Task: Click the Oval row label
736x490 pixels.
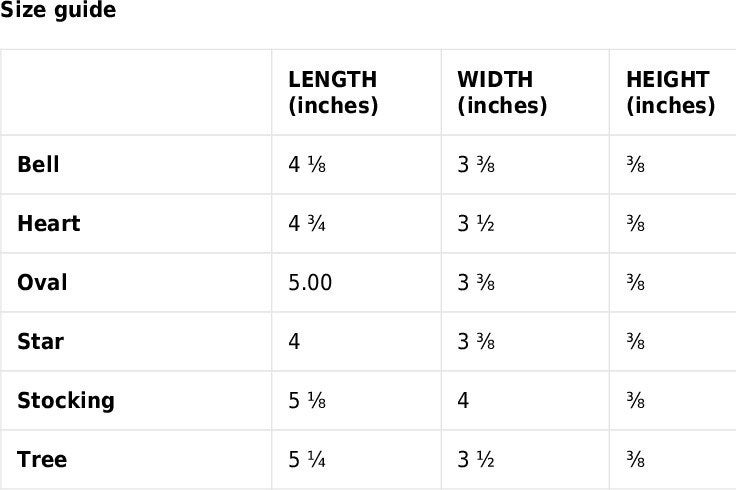Action: 42,283
